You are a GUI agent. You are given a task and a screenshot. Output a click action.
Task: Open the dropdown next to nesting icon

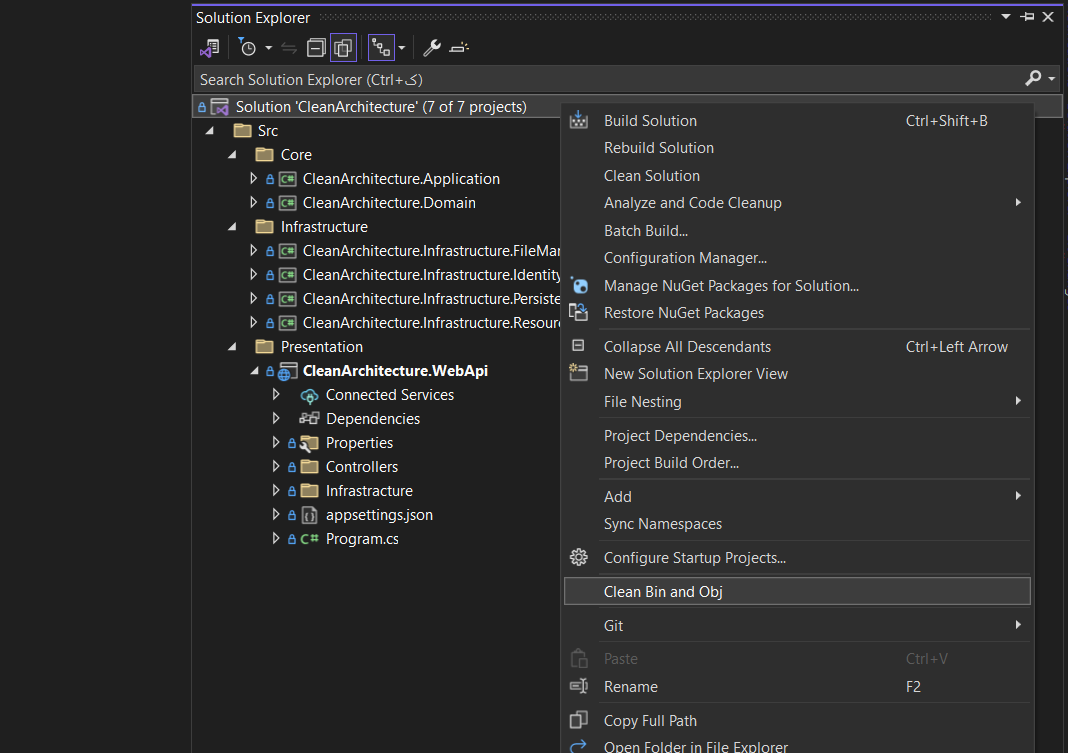[402, 48]
